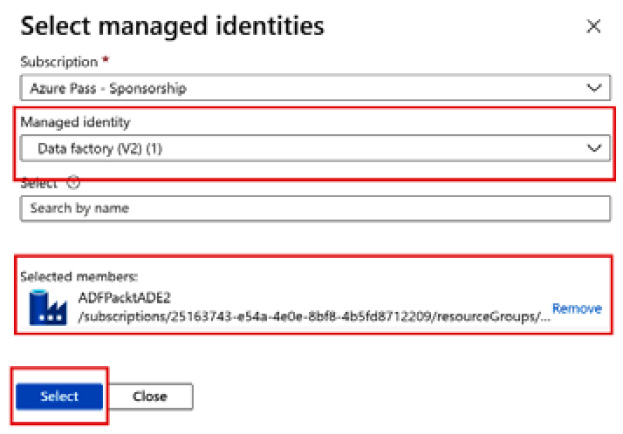Click the ellipsis ending the truncated resource path
This screenshot has width=623, height=434.
(x=544, y=318)
